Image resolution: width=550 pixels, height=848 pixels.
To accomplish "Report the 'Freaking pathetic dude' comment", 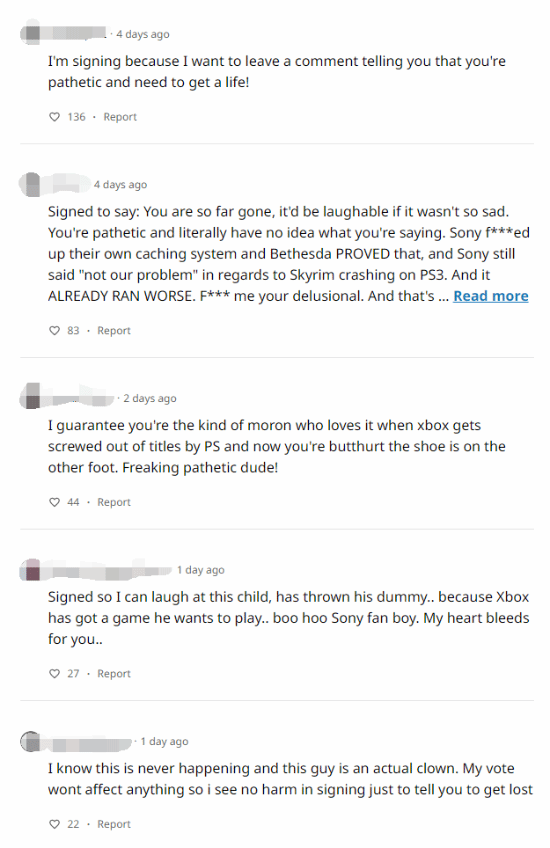I will pyautogui.click(x=114, y=502).
